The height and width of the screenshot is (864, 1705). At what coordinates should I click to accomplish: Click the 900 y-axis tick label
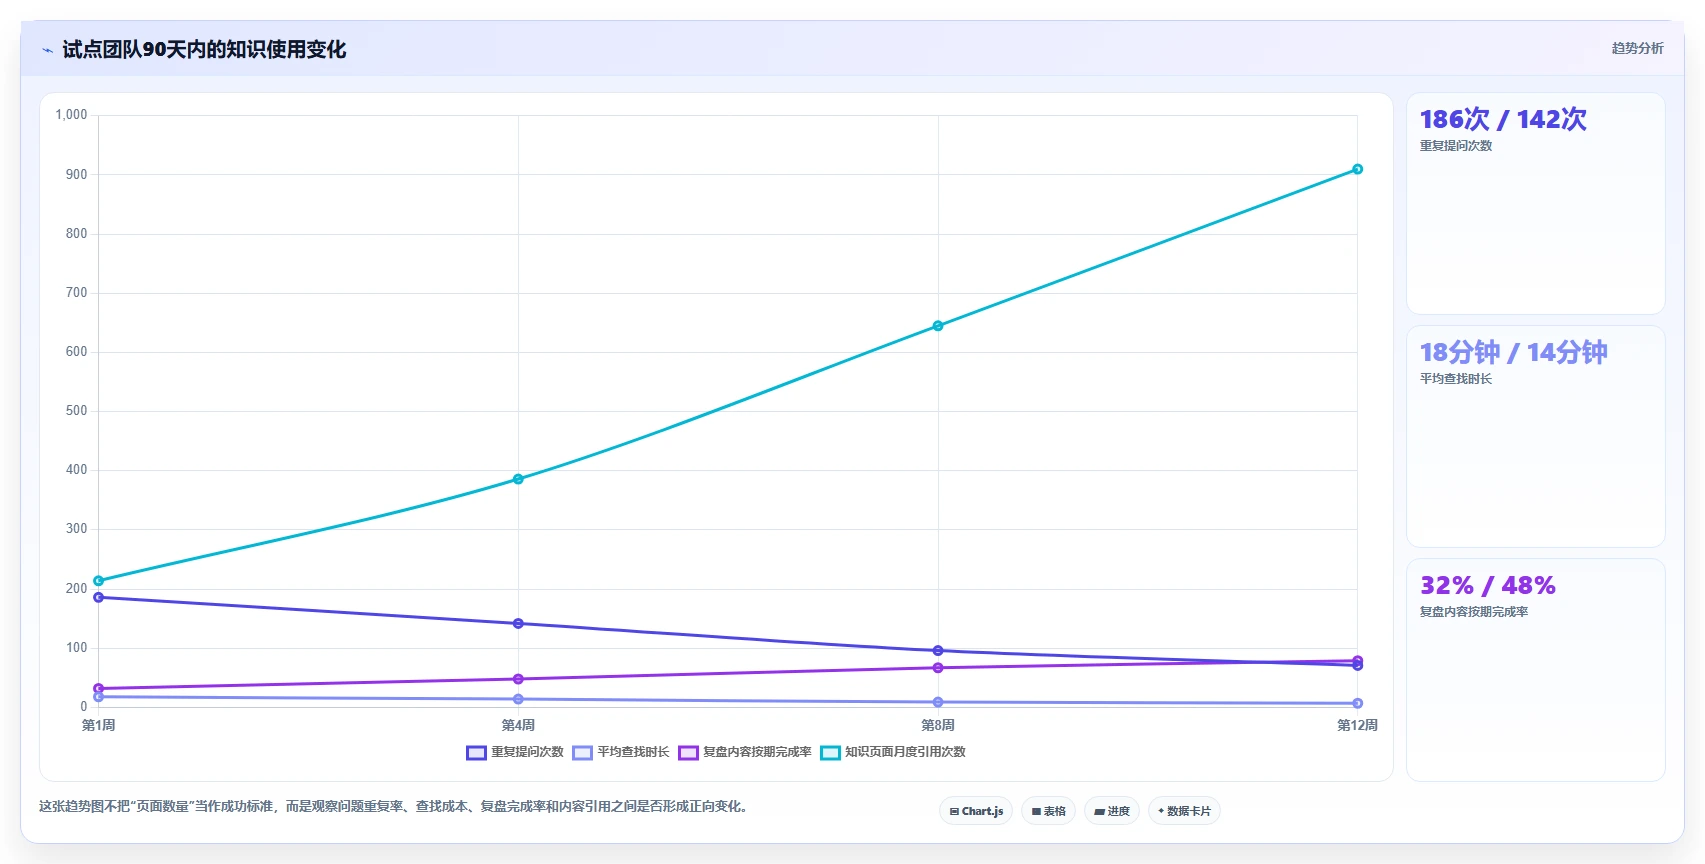76,174
